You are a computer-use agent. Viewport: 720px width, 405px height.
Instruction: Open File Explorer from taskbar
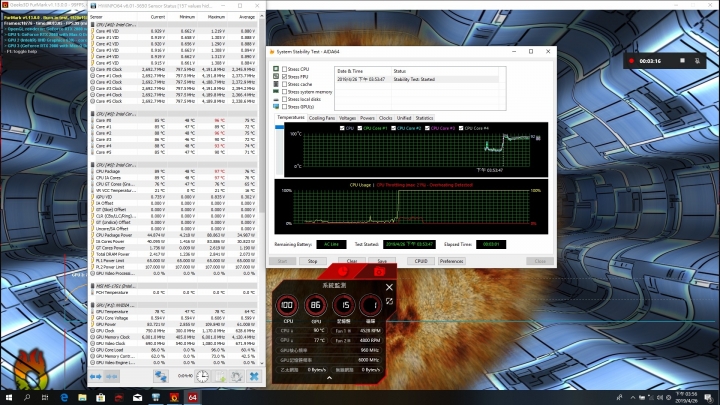(82, 398)
